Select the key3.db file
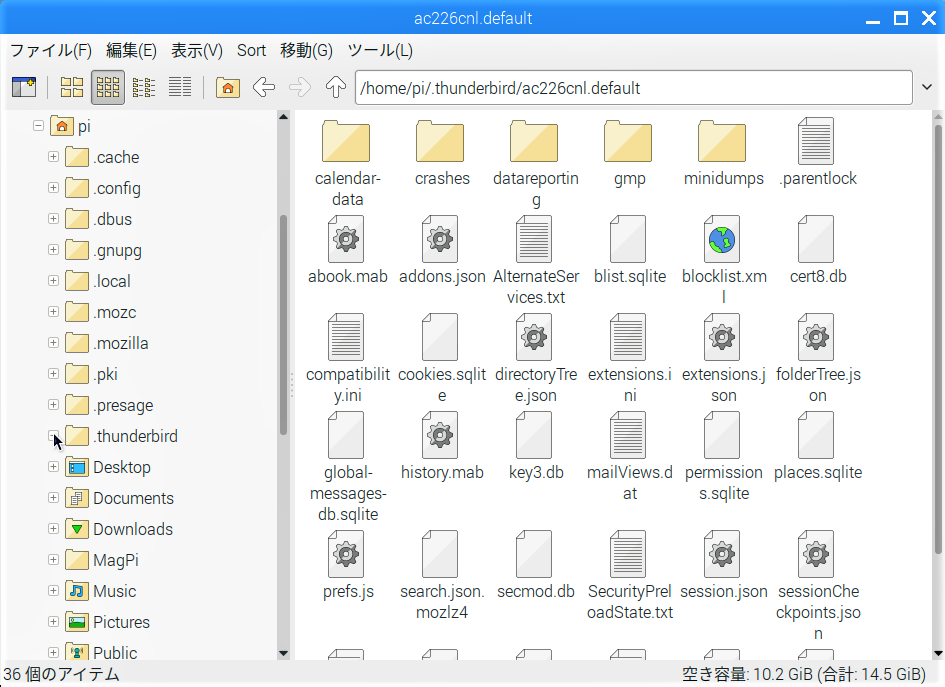 coord(535,447)
